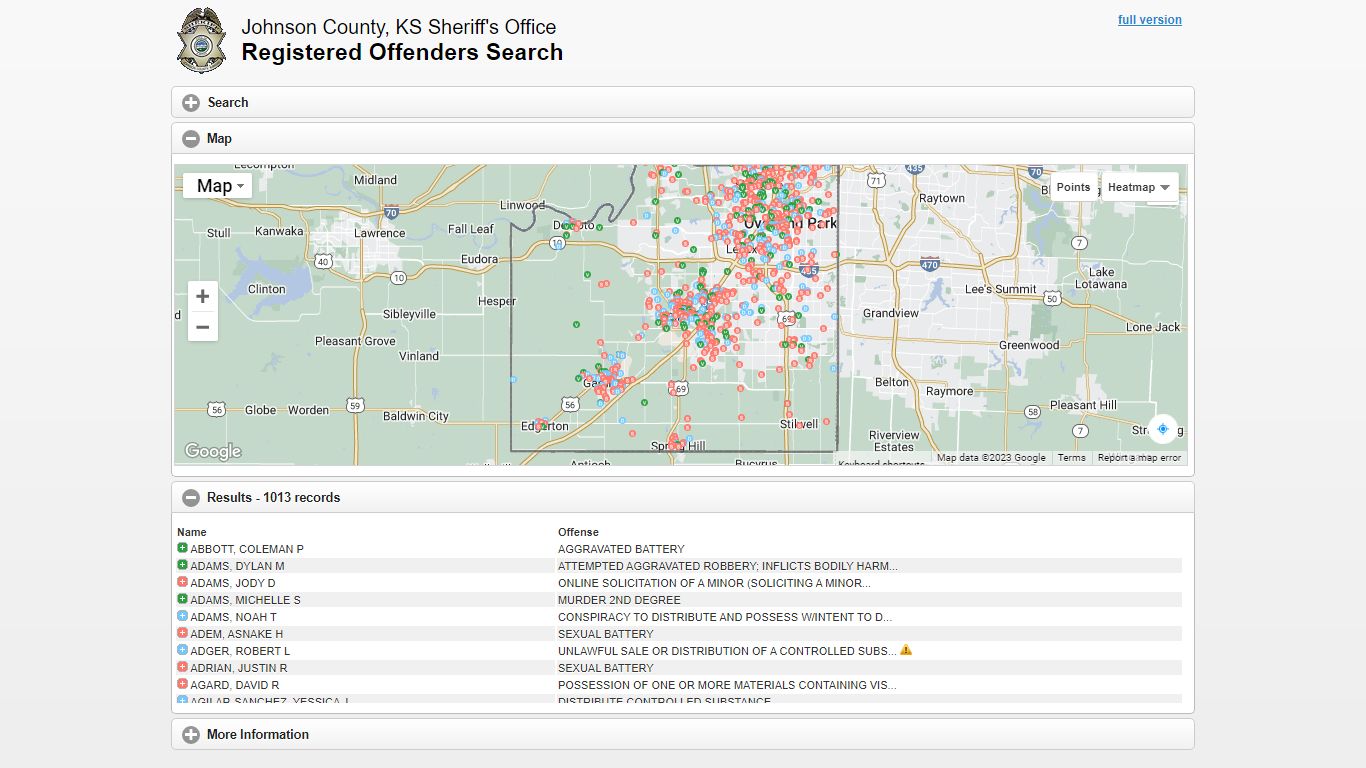Click the Lawrence city label on map
The image size is (1366, 768).
pos(380,233)
